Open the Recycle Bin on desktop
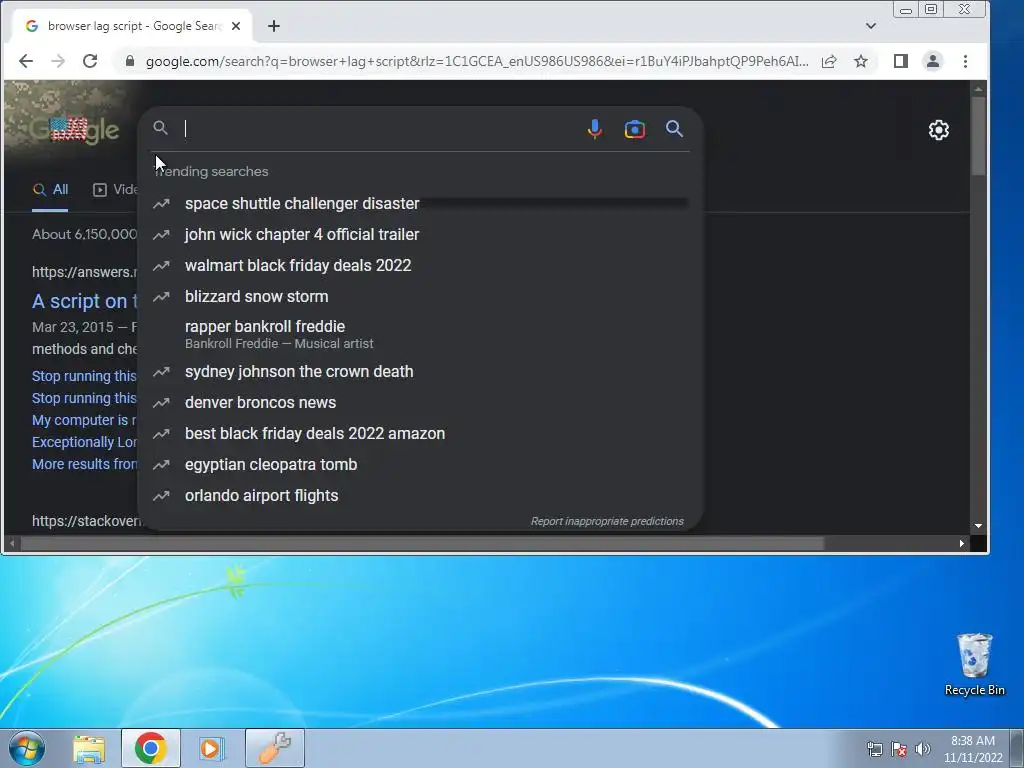Image resolution: width=1024 pixels, height=768 pixels. (974, 664)
